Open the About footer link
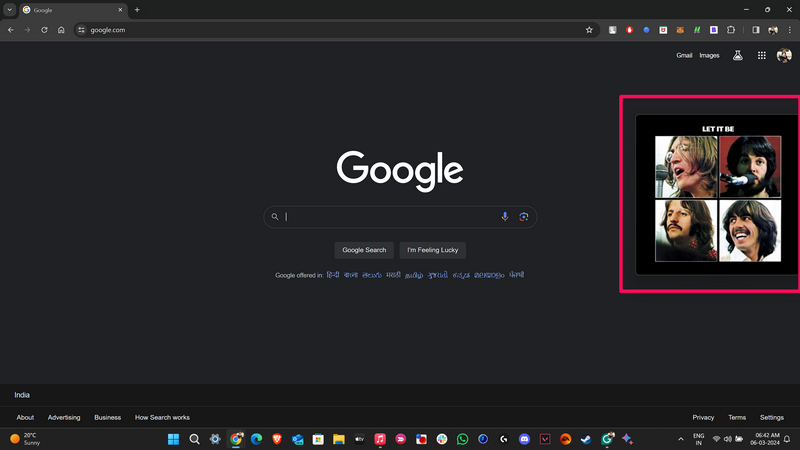This screenshot has height=450, width=800. (25, 417)
